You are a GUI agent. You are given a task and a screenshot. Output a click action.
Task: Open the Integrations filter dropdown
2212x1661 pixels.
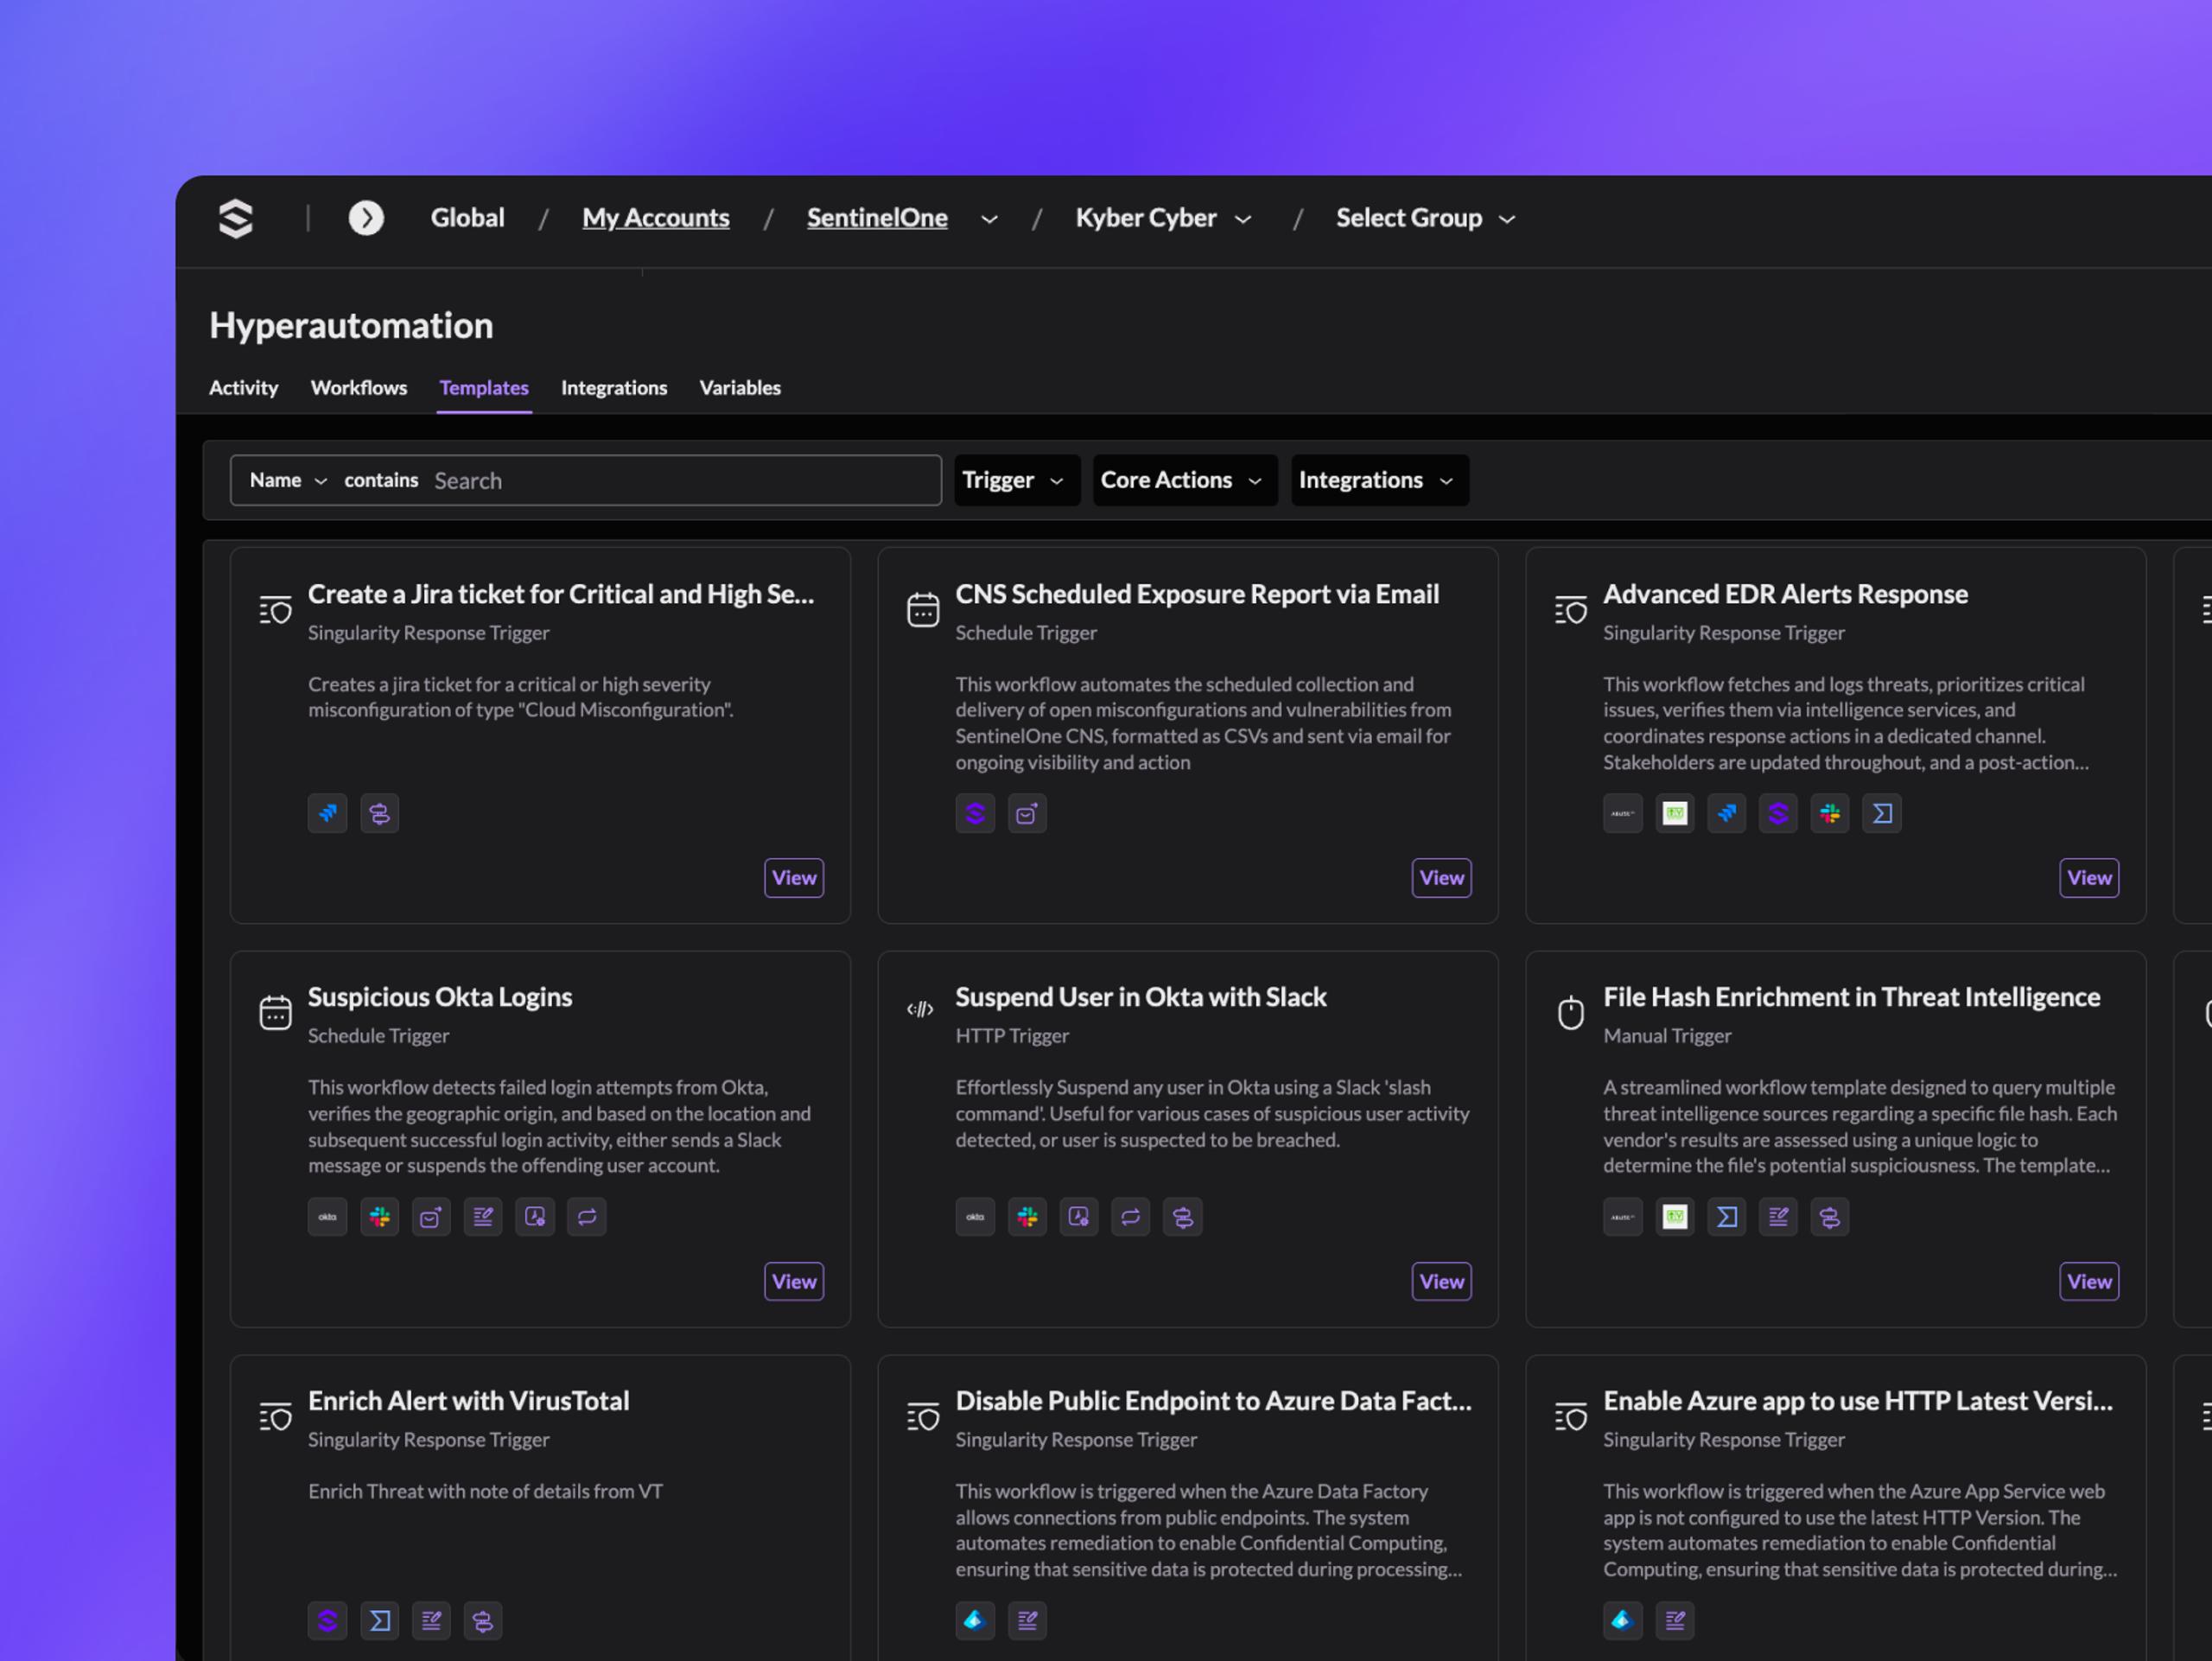click(x=1380, y=480)
